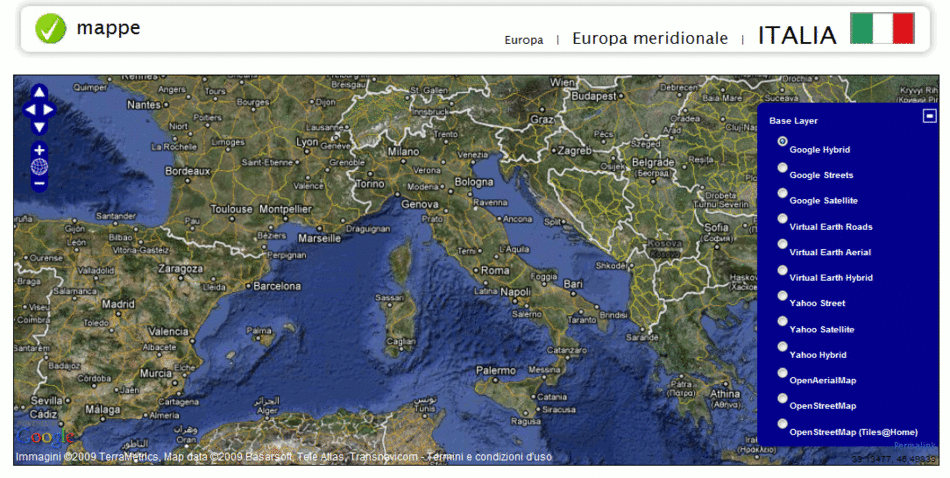Select Yahoo Satellite base layer

(783, 320)
